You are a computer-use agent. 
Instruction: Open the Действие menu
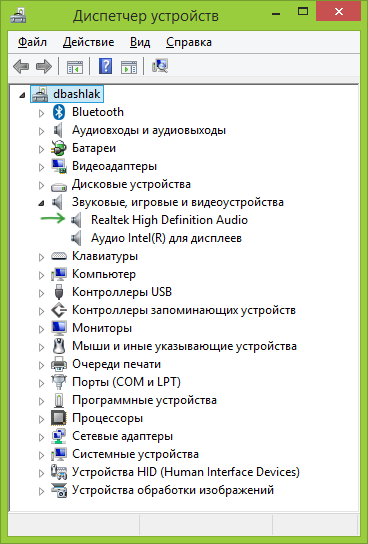(x=88, y=42)
